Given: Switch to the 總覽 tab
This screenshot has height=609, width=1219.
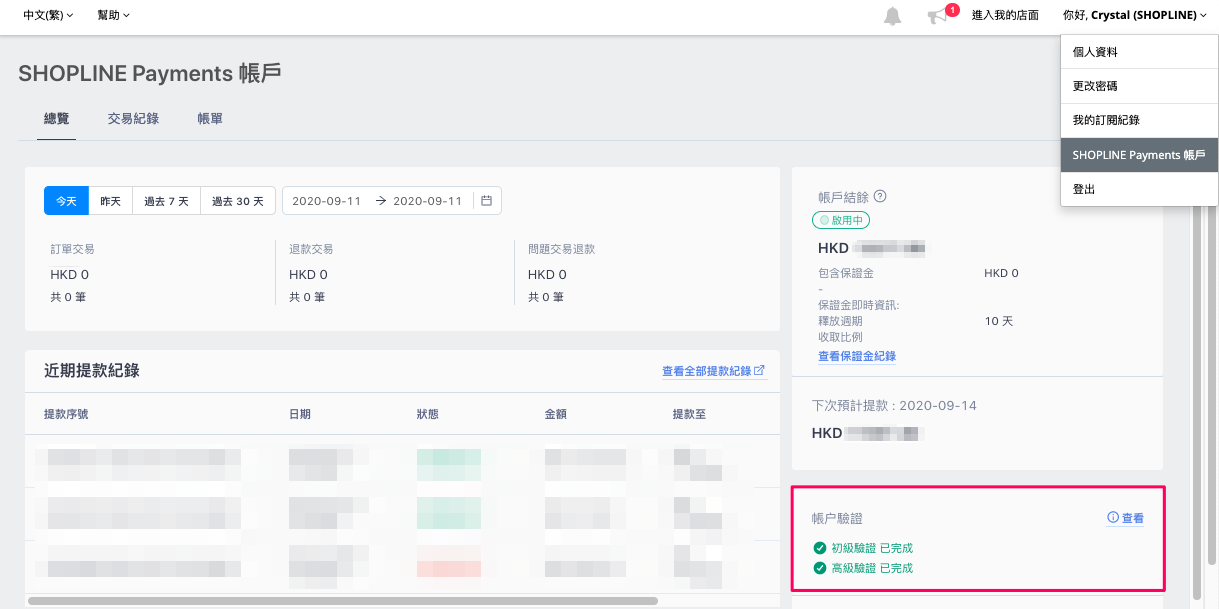Looking at the screenshot, I should click(57, 119).
